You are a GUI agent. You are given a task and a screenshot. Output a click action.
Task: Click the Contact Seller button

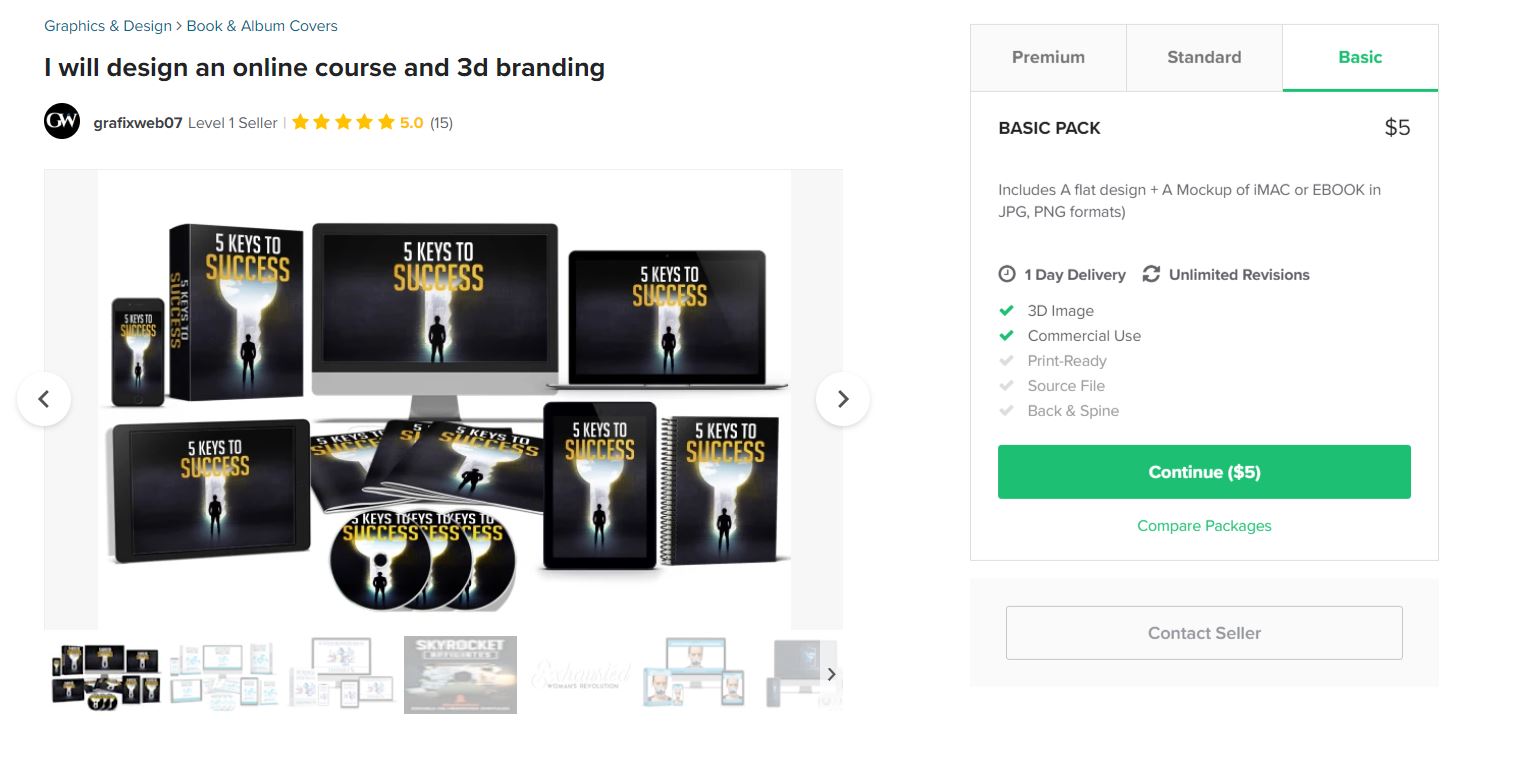click(x=1204, y=633)
